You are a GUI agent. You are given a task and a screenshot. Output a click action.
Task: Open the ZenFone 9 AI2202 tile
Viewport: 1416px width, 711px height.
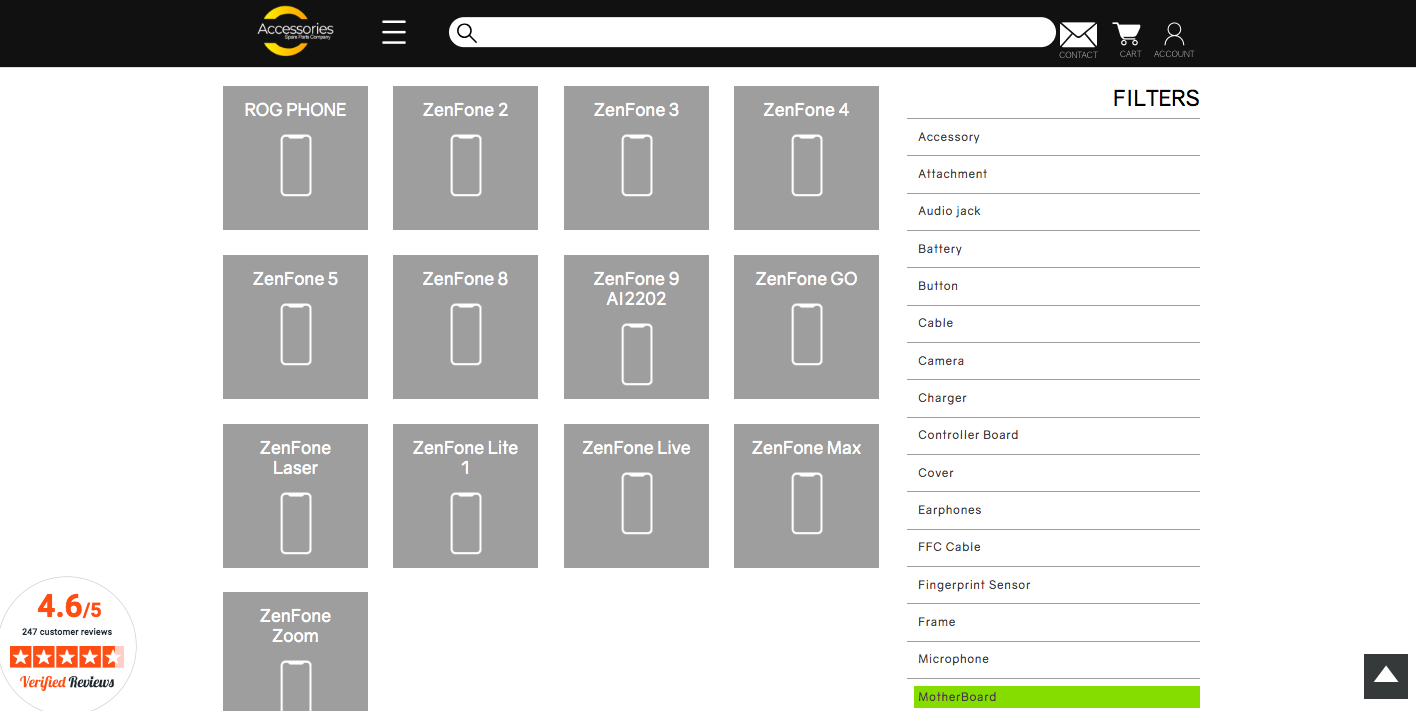[x=636, y=327]
